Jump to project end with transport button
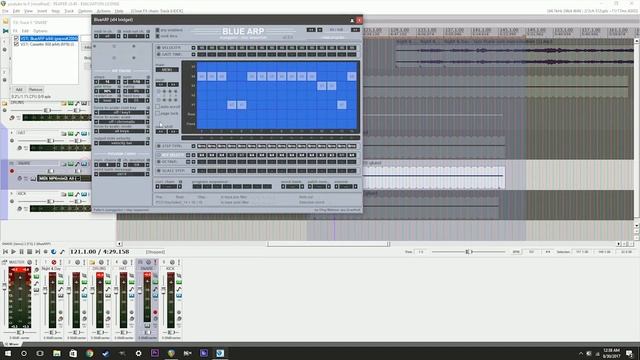The width and height of the screenshot is (640, 360). pos(38,252)
